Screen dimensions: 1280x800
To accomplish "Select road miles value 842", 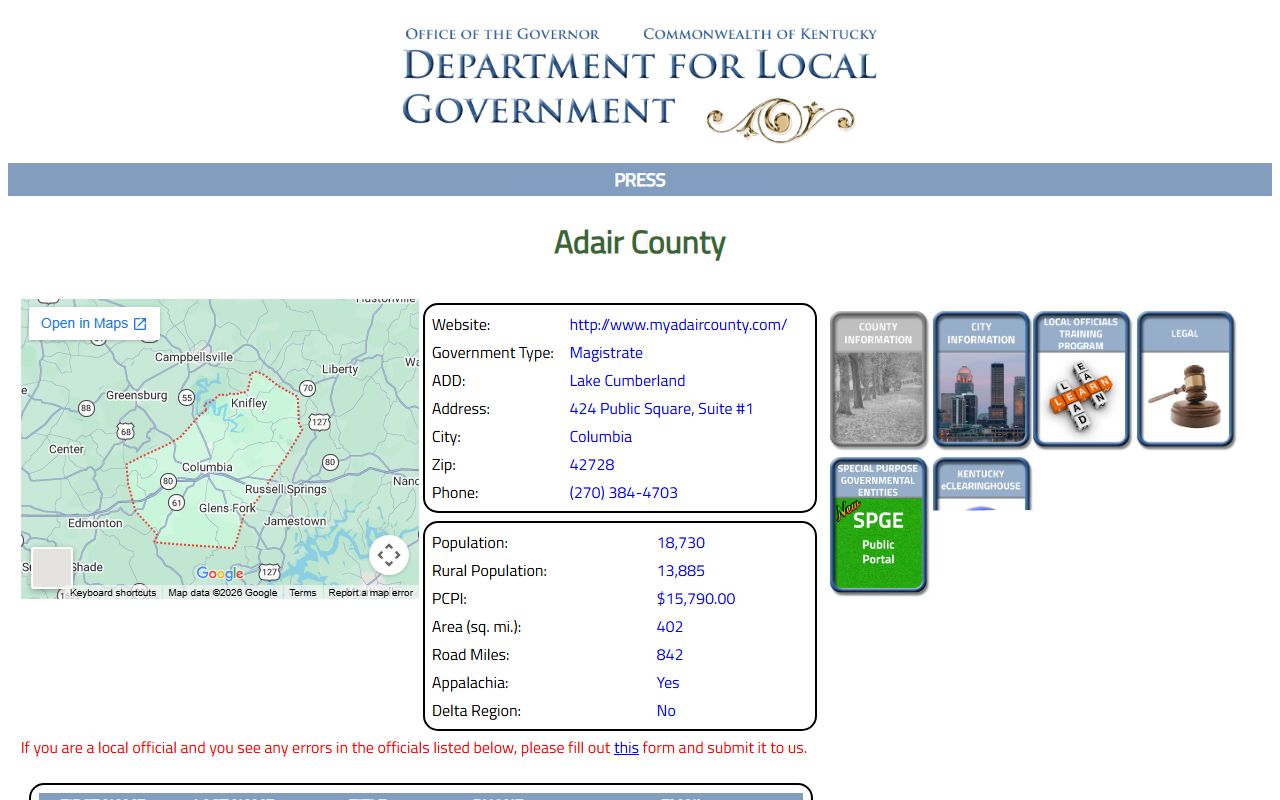I will point(670,655).
